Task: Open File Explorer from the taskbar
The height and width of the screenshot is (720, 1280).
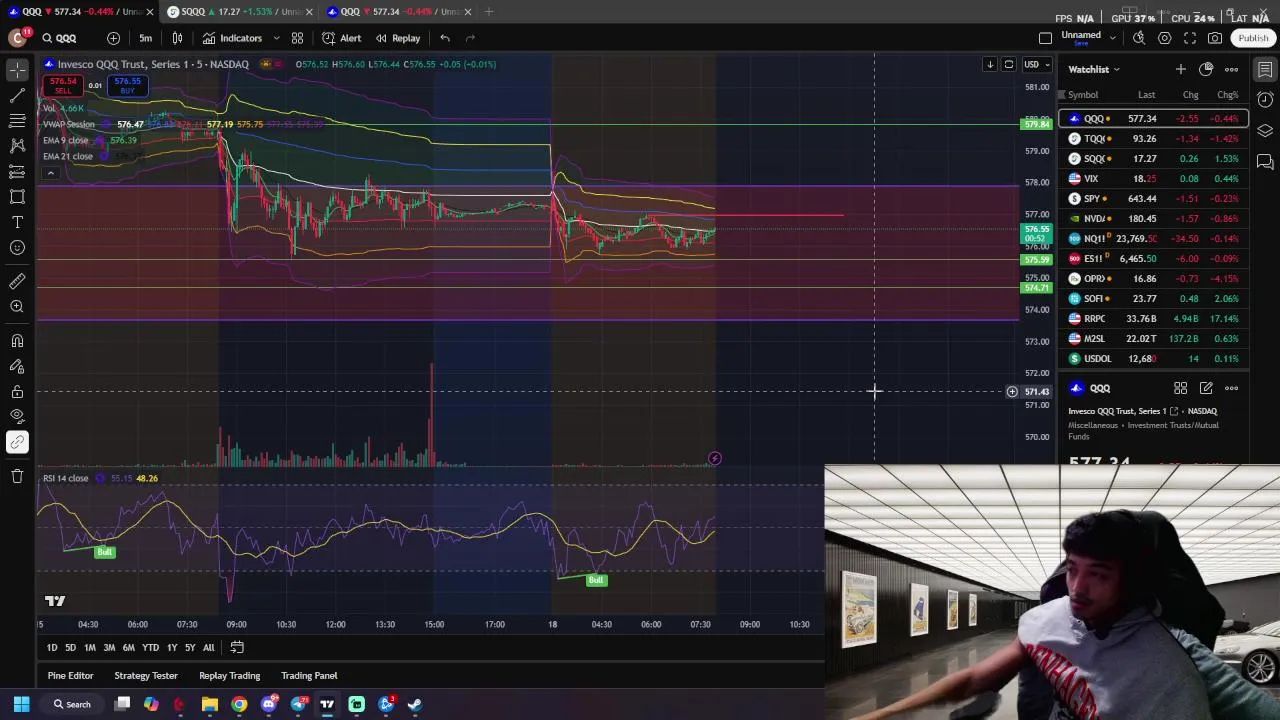Action: pyautogui.click(x=209, y=704)
